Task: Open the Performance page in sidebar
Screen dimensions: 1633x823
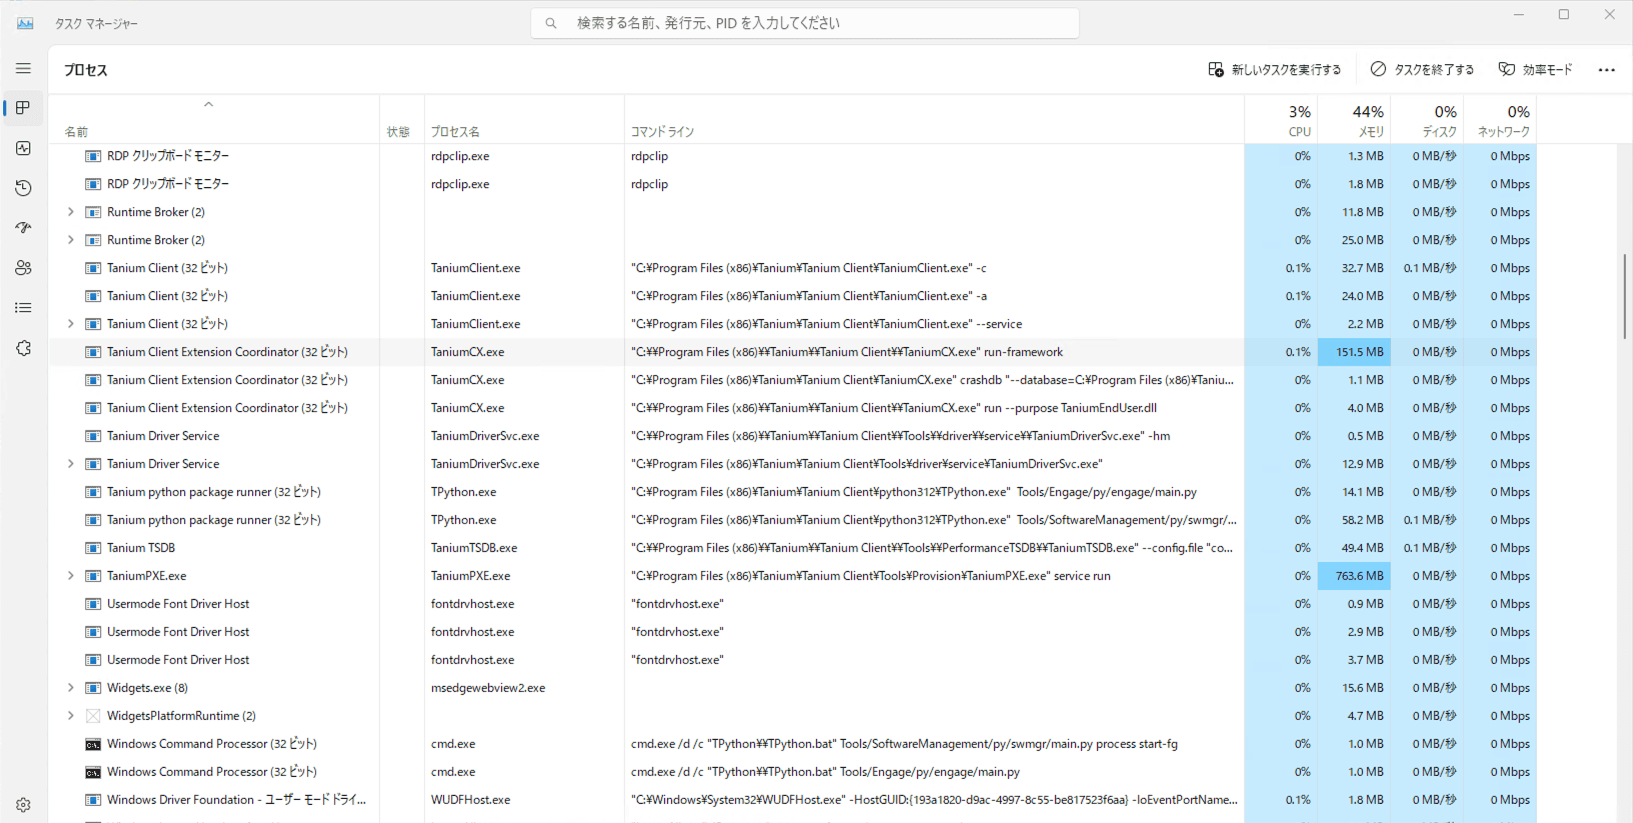Action: (23, 148)
